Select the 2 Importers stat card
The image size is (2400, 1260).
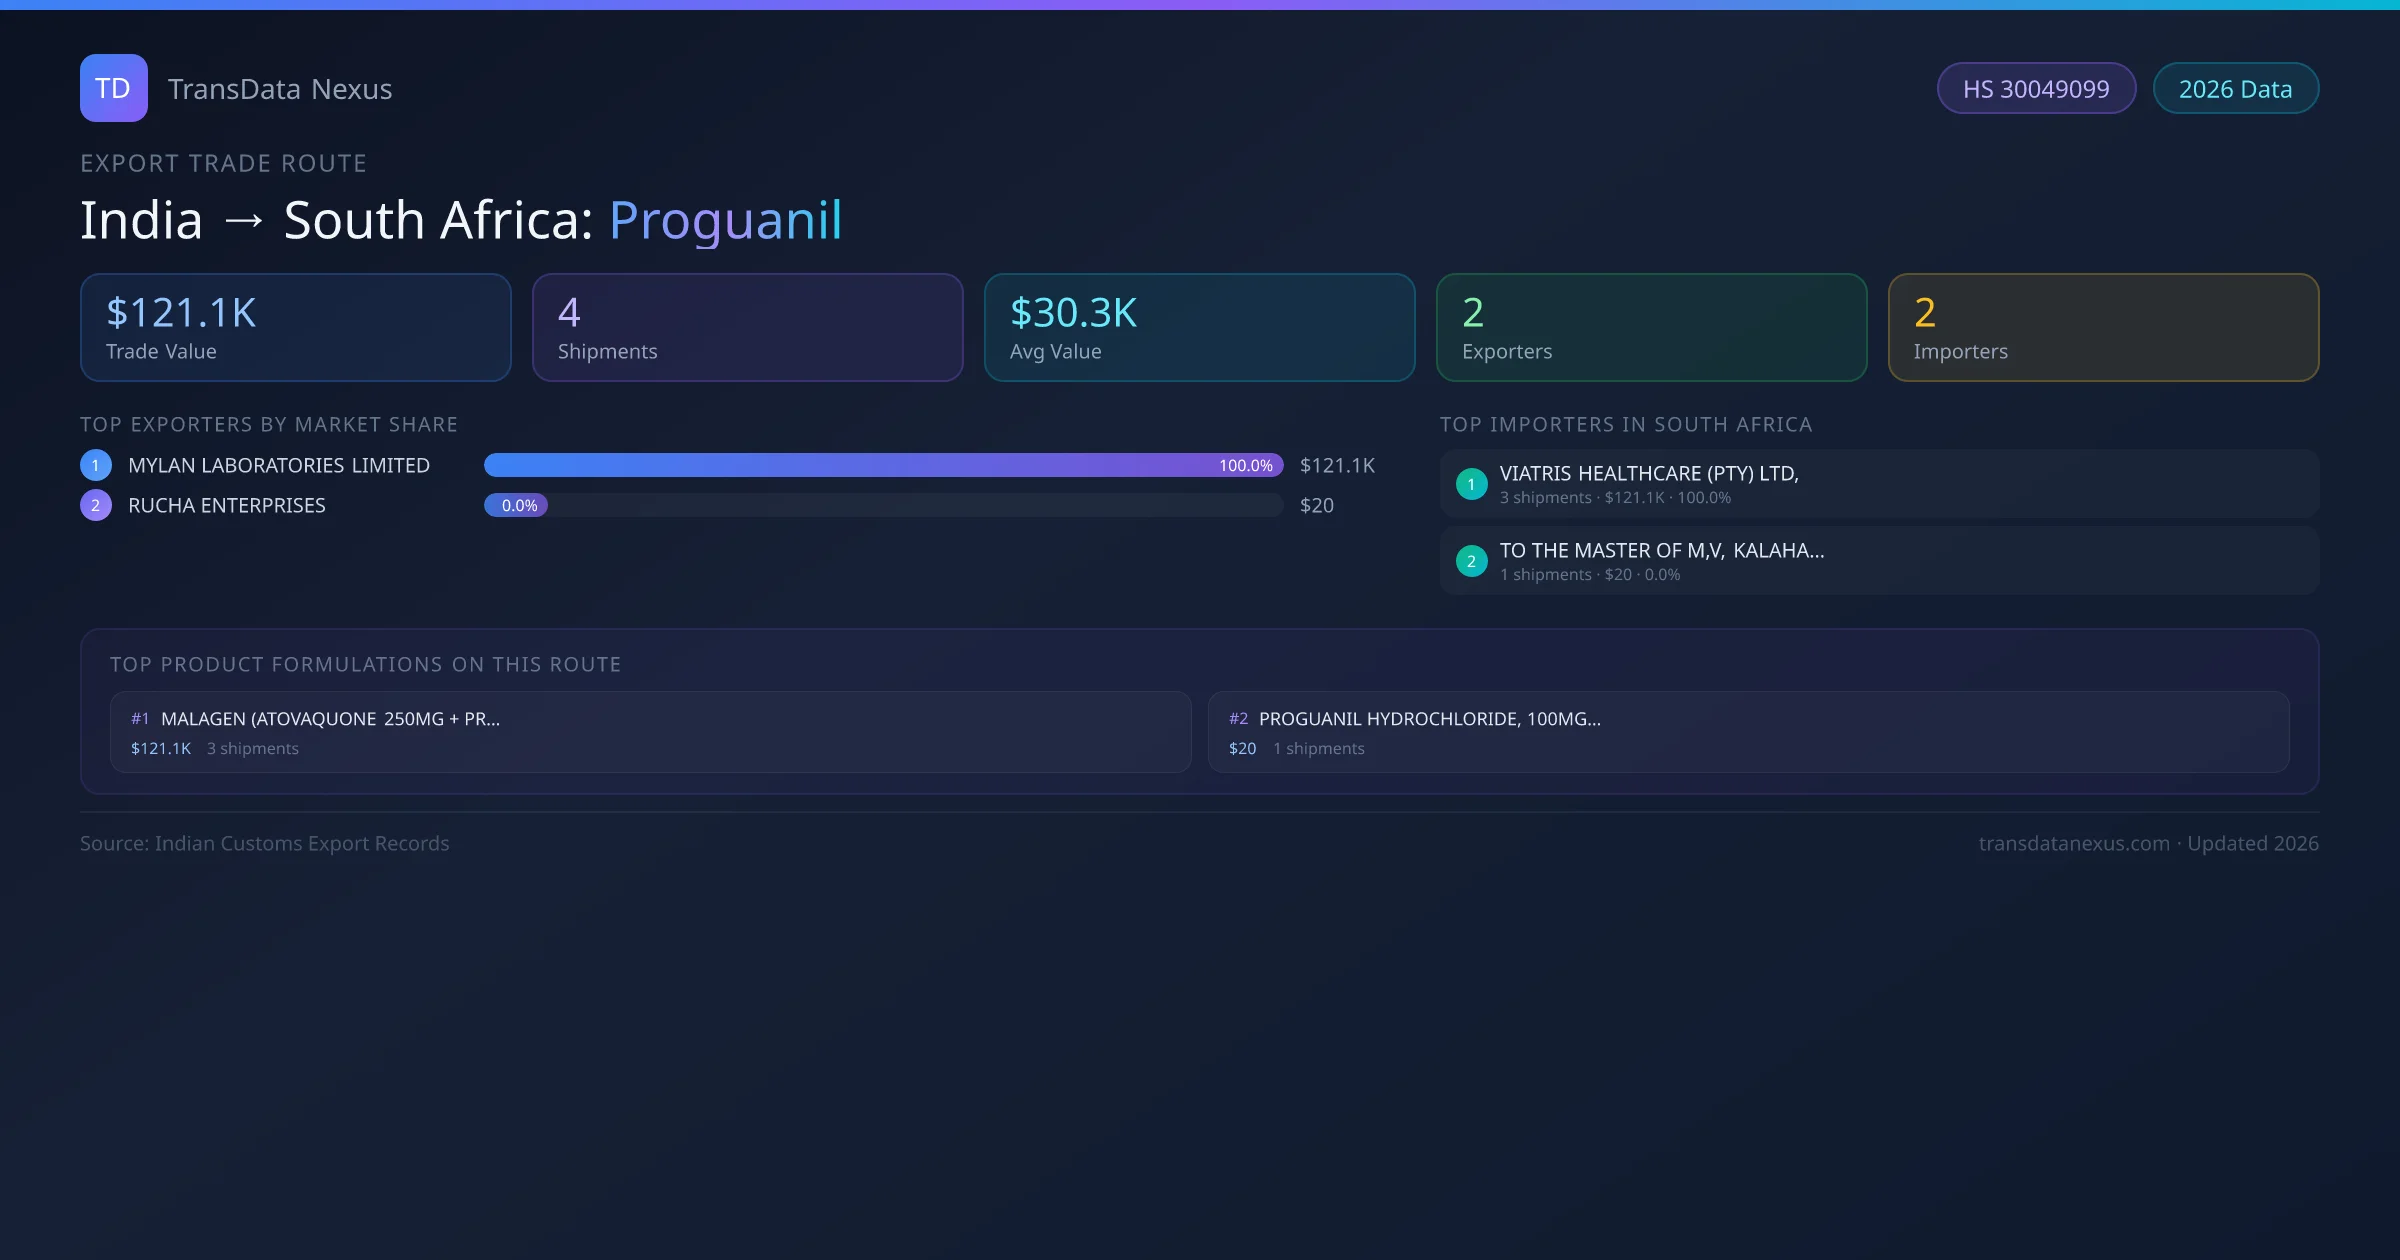click(2103, 328)
